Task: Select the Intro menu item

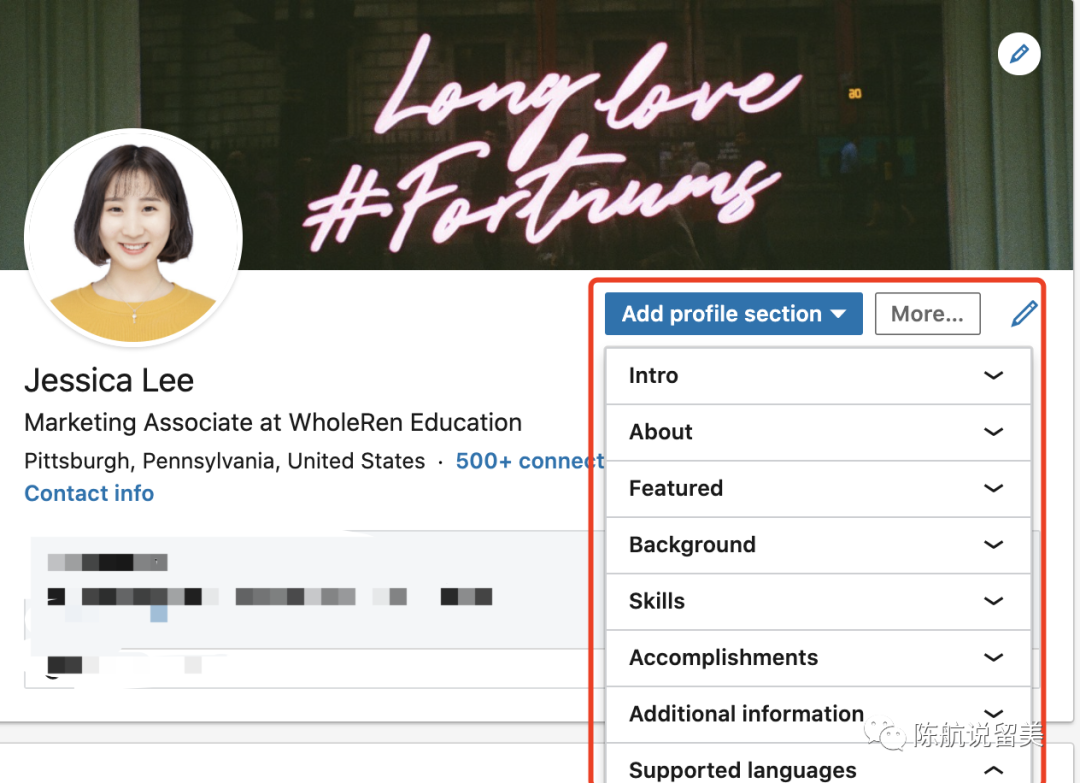Action: point(654,376)
